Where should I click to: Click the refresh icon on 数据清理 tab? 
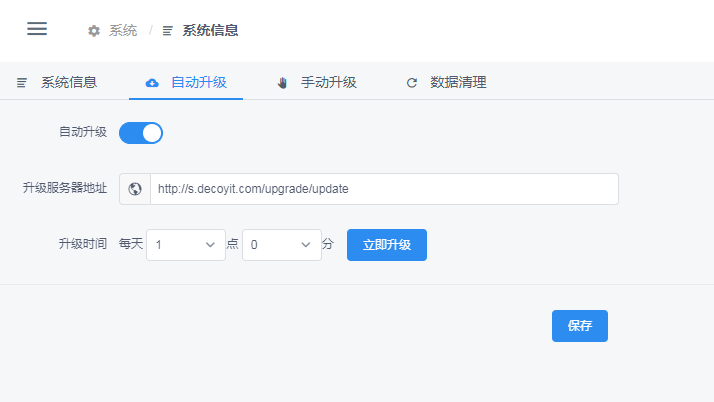click(x=411, y=83)
